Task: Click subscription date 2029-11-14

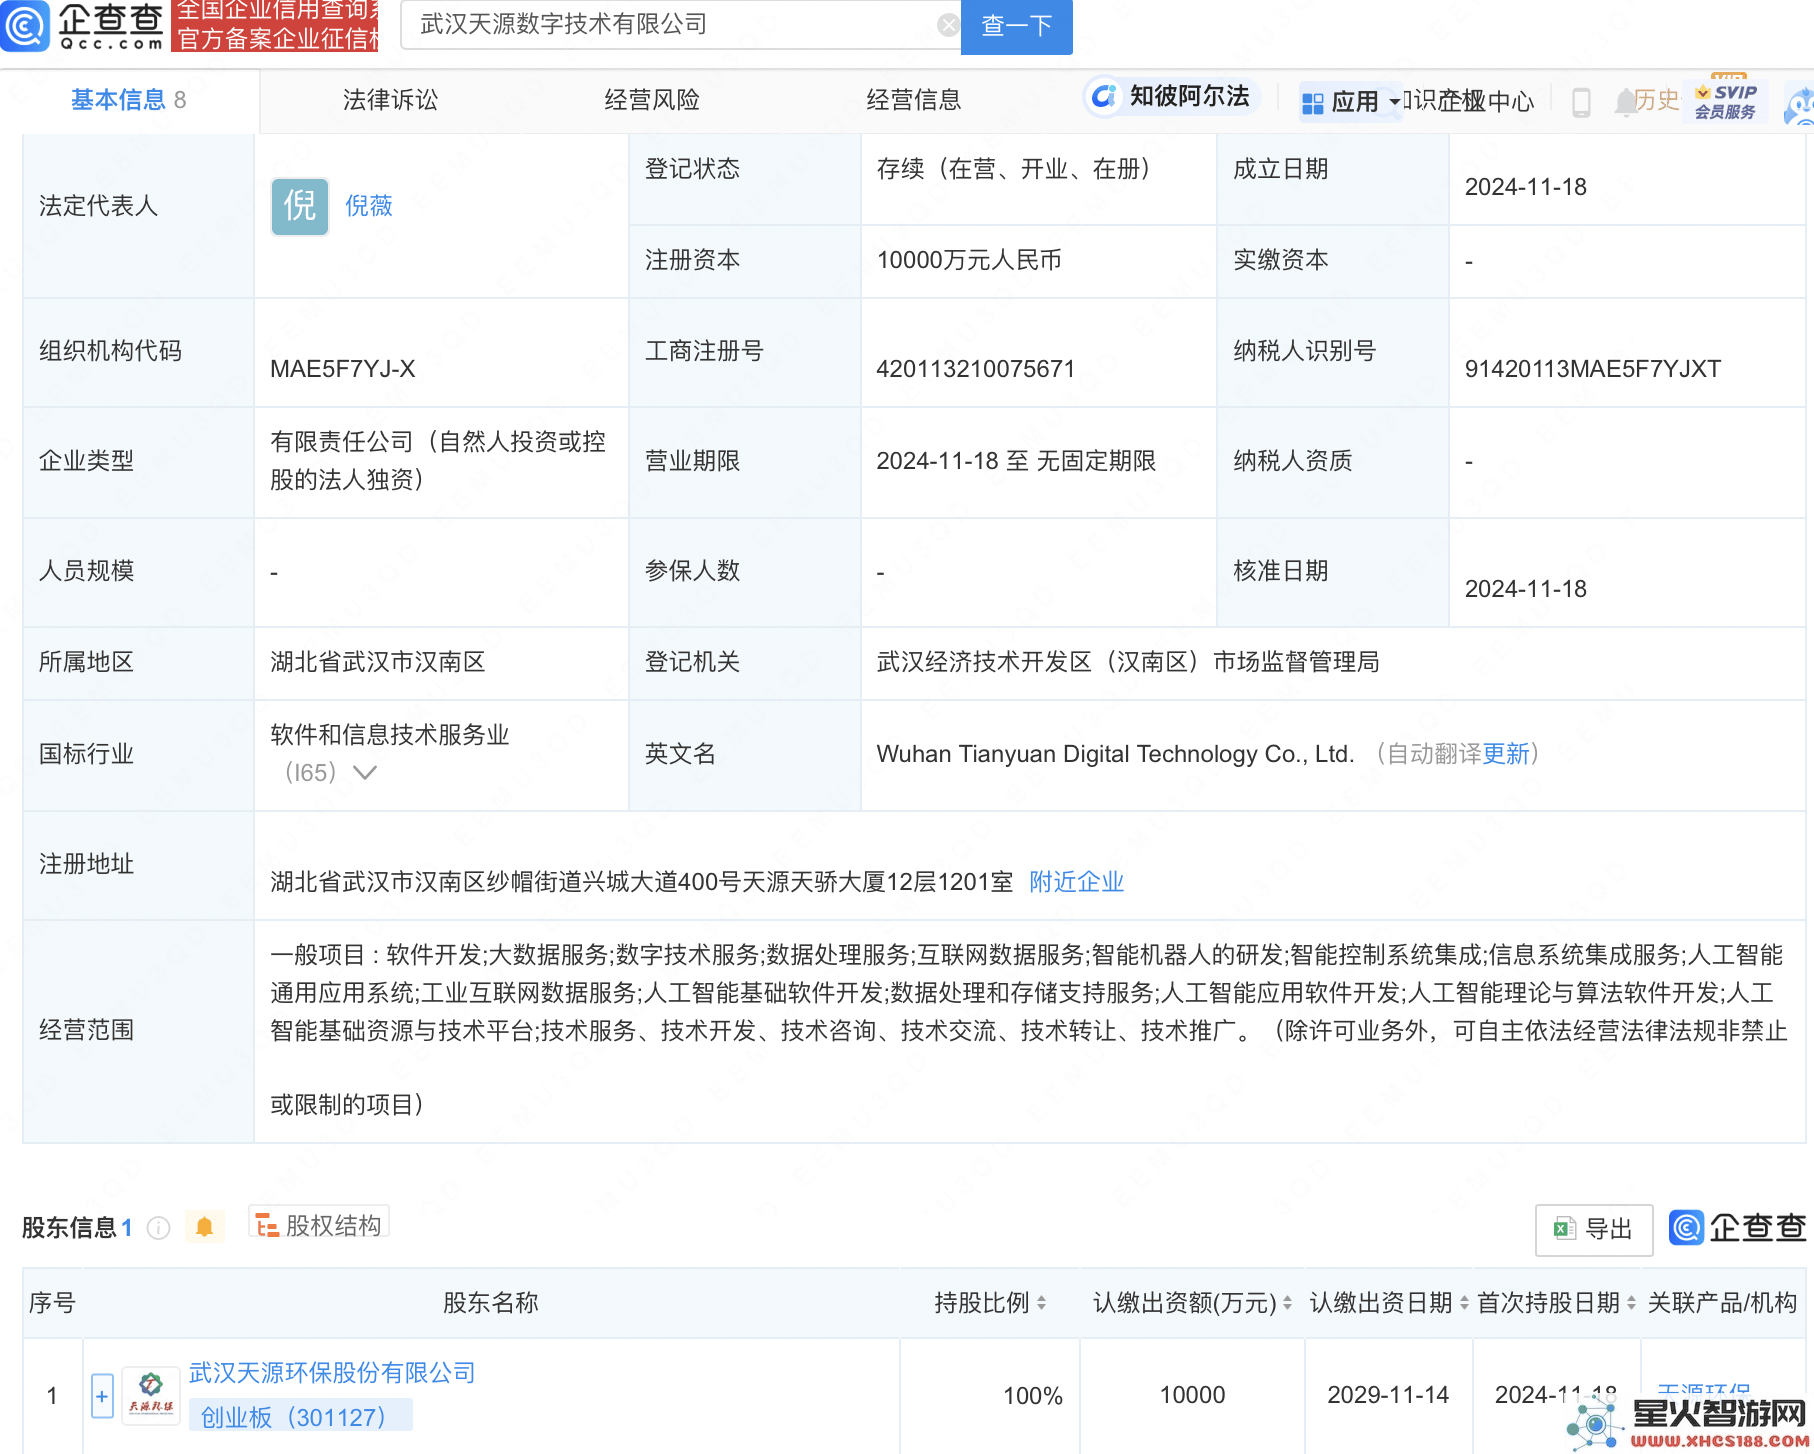Action: point(1388,1395)
